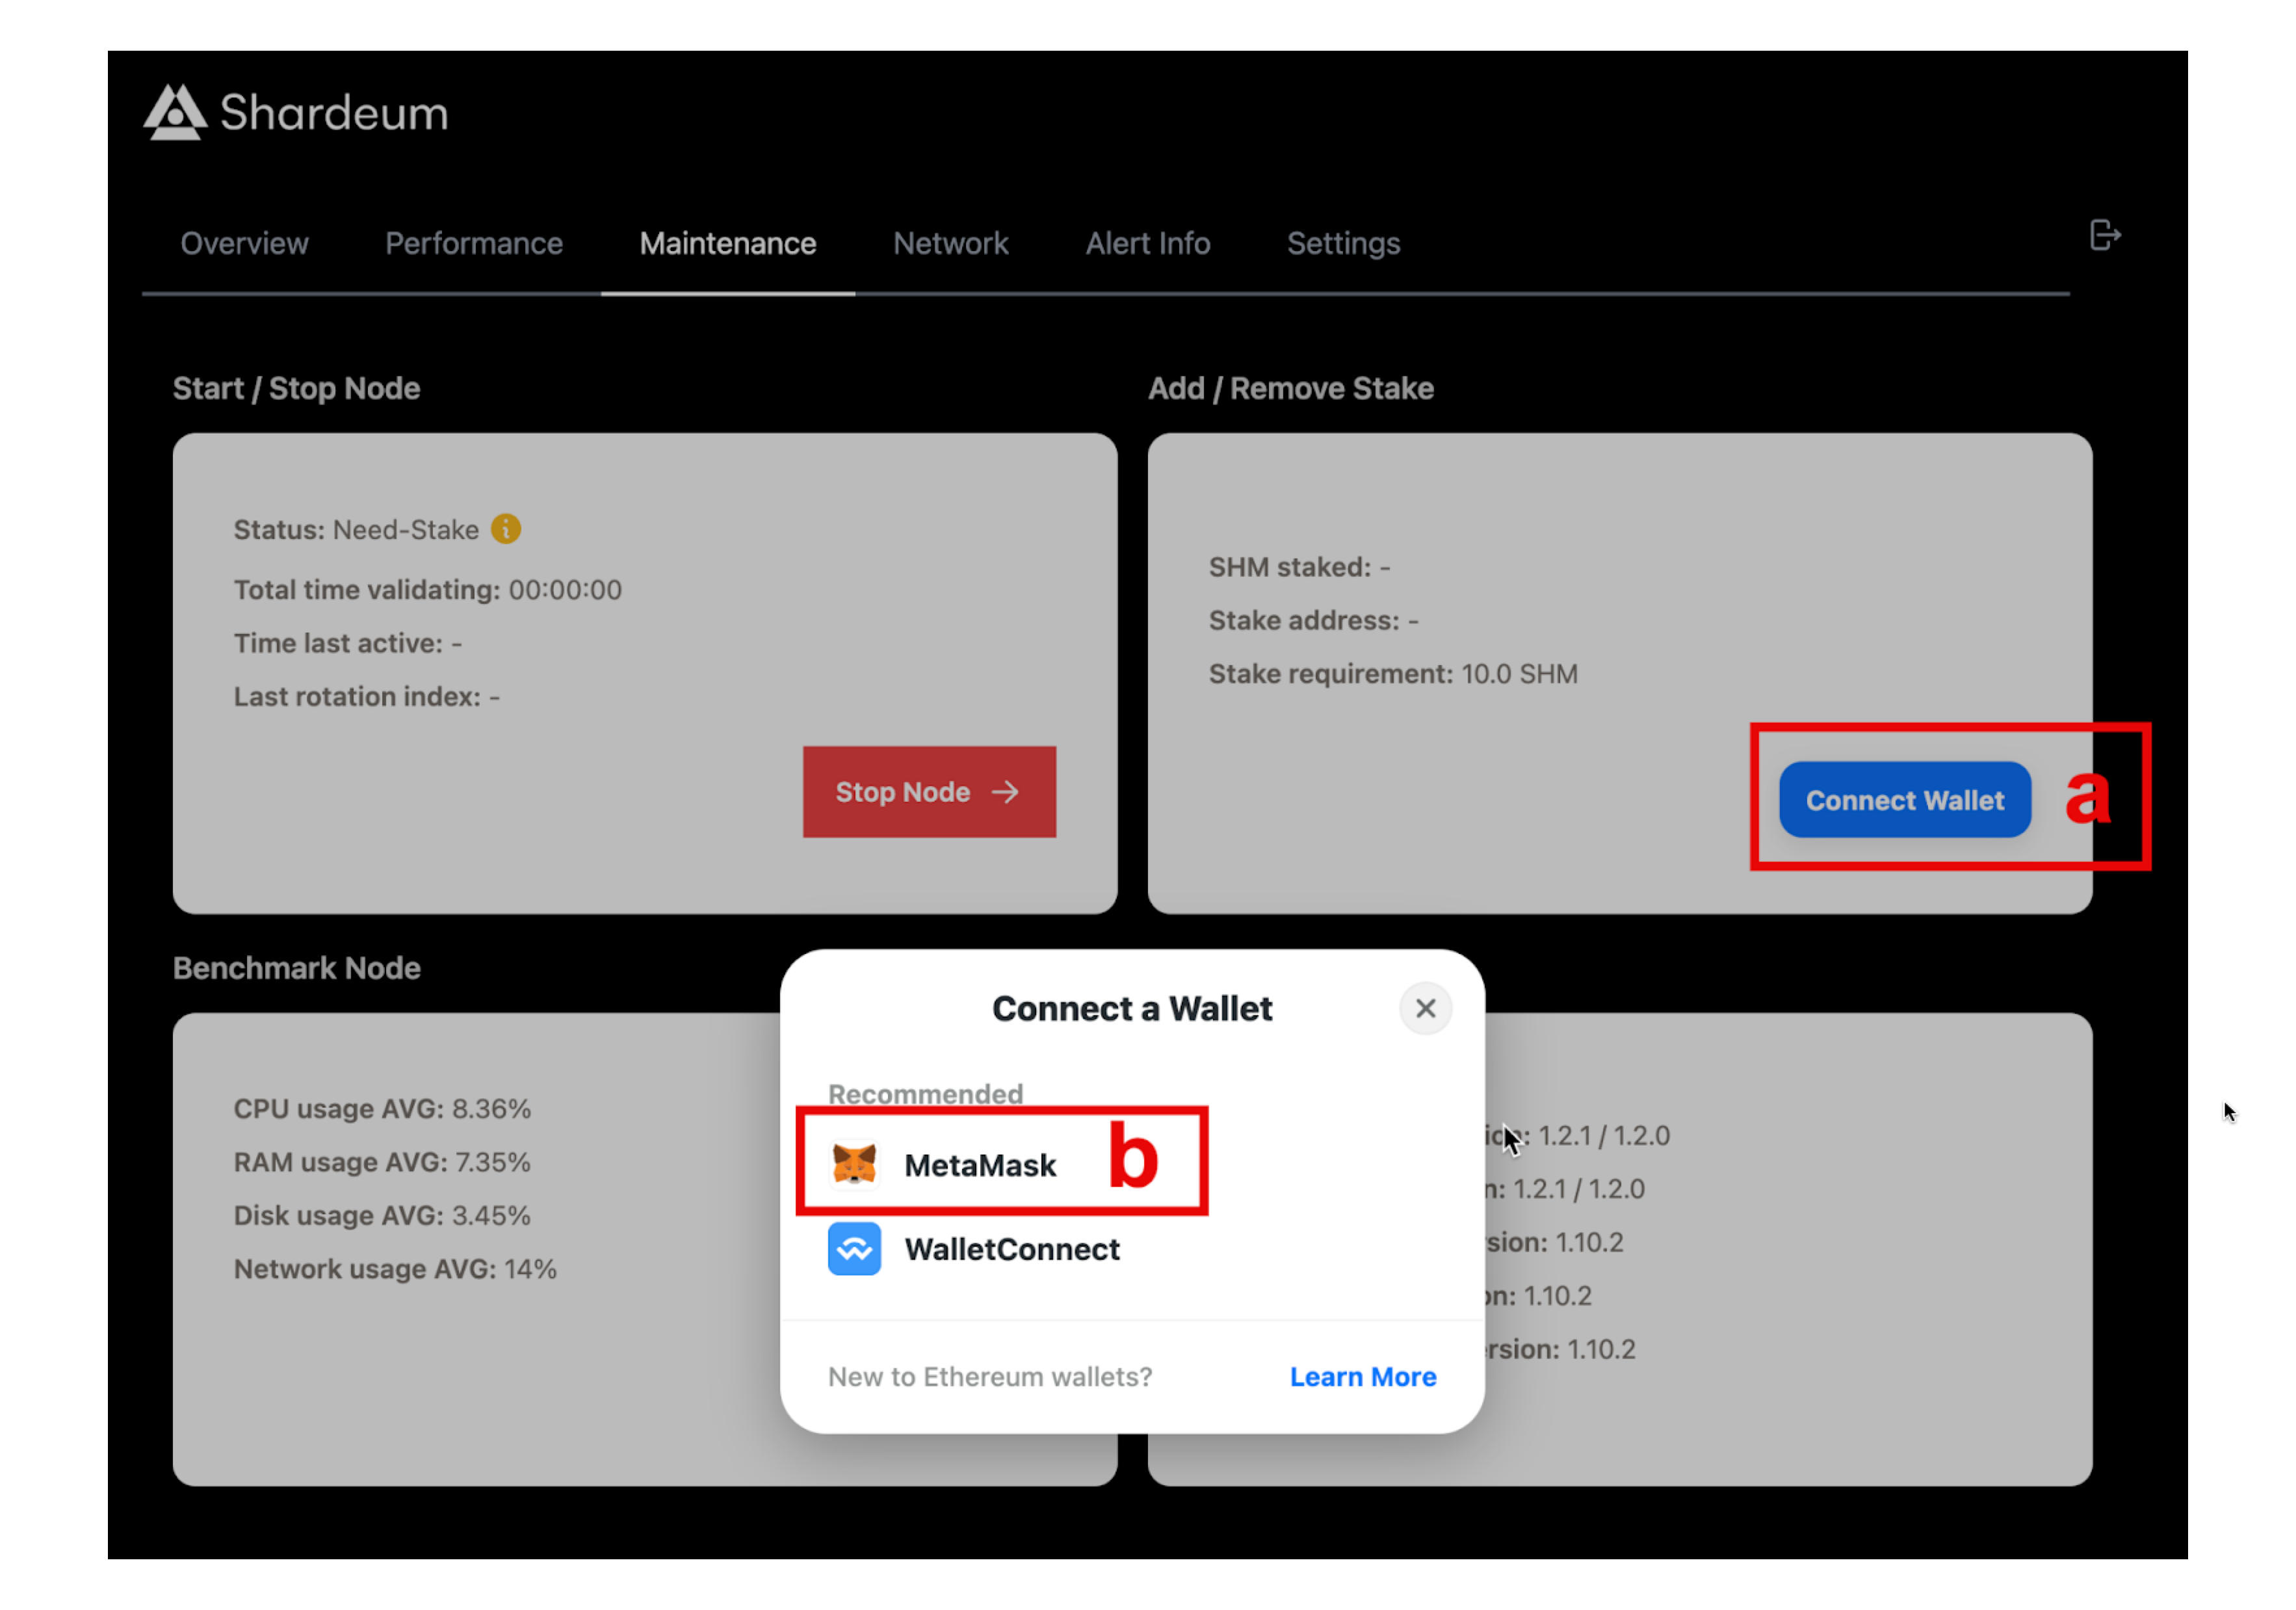This screenshot has height=1610, width=2296.
Task: Click New to Ethereum wallets? text
Action: (x=990, y=1377)
